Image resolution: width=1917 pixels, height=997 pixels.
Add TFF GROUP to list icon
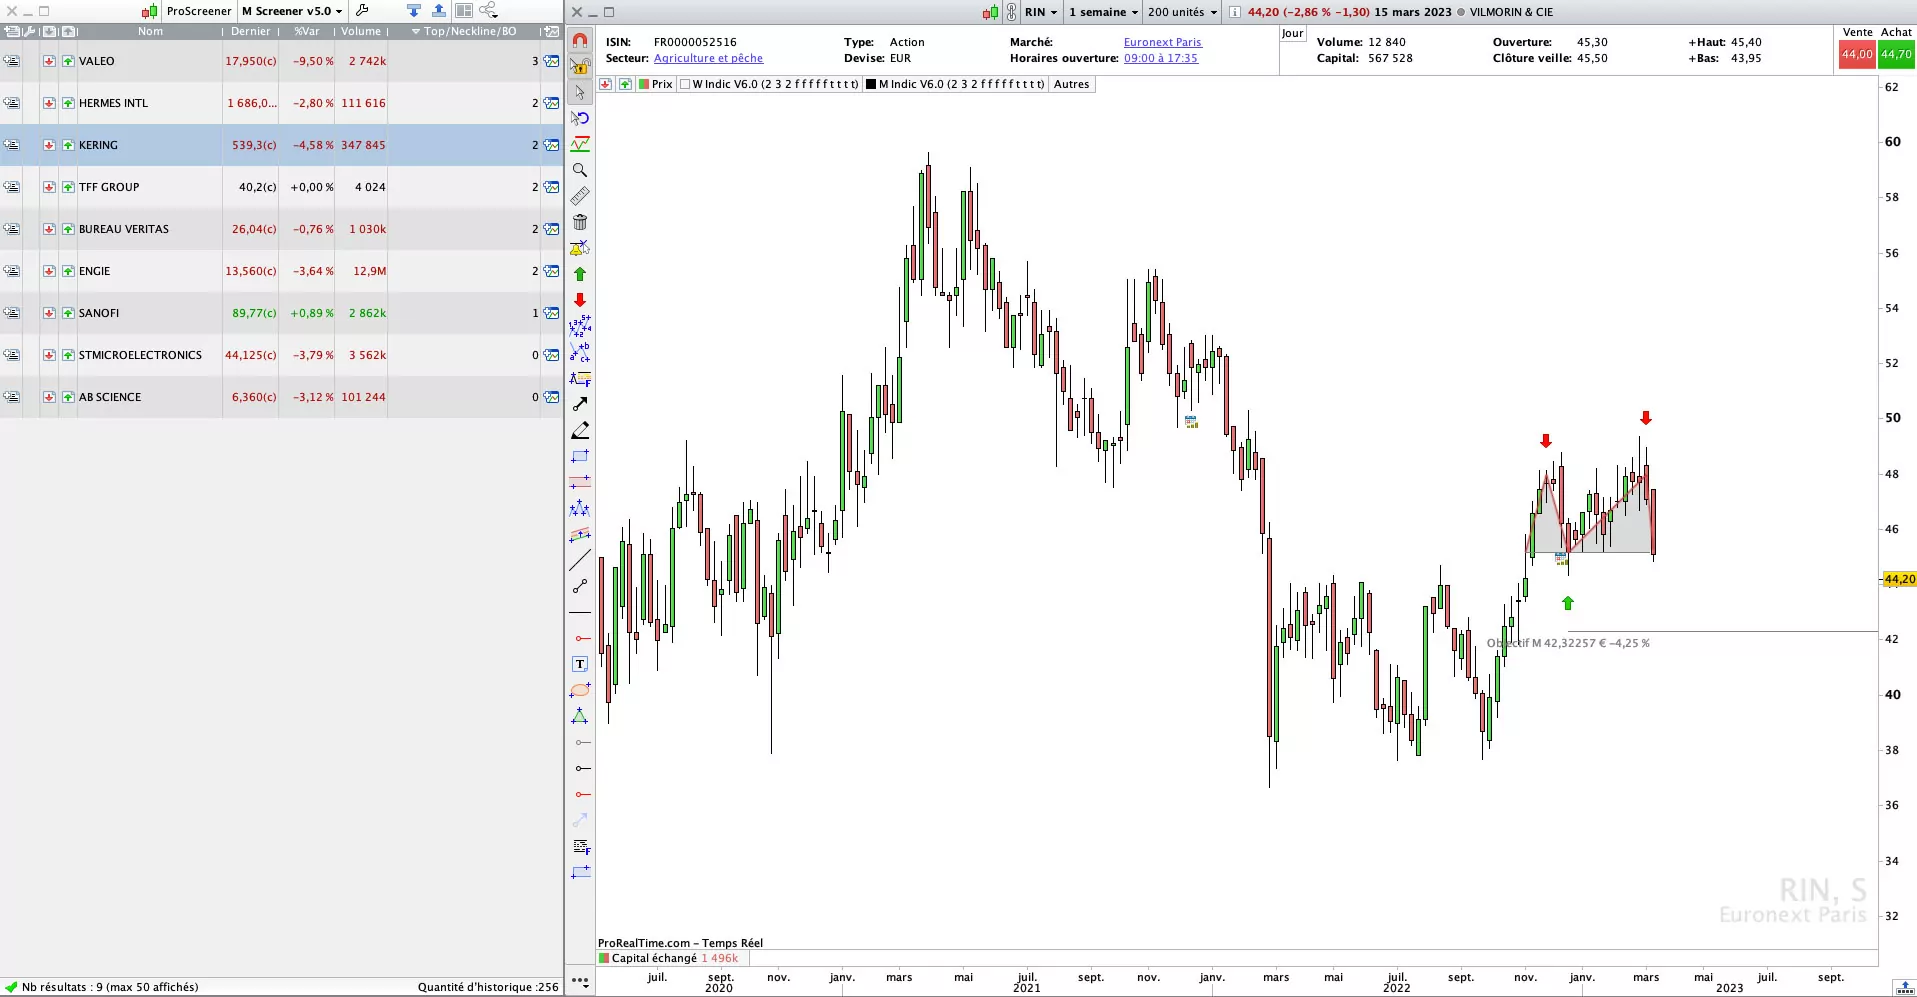(x=11, y=187)
